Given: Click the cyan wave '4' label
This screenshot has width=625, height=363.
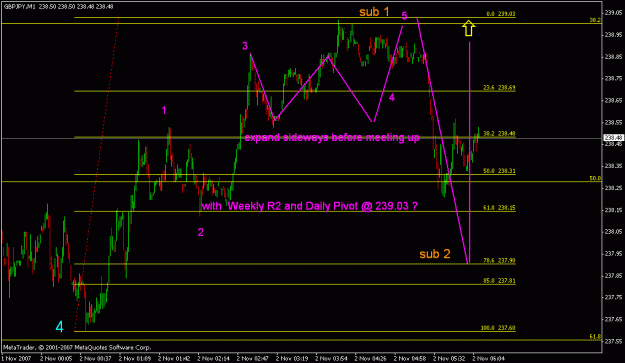Looking at the screenshot, I should (59, 327).
